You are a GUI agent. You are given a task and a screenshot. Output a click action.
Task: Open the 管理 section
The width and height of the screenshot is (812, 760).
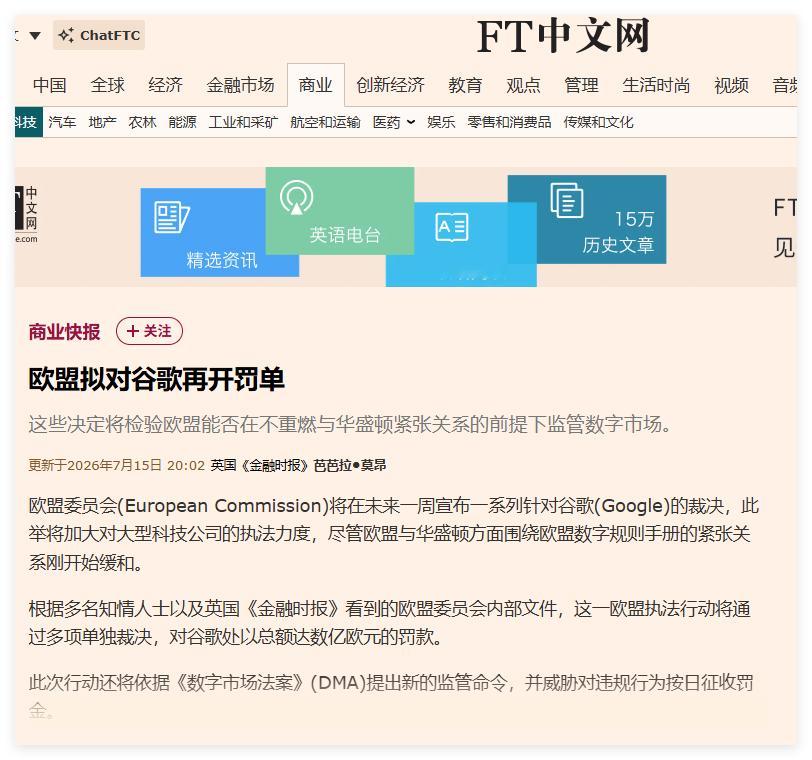click(x=581, y=85)
